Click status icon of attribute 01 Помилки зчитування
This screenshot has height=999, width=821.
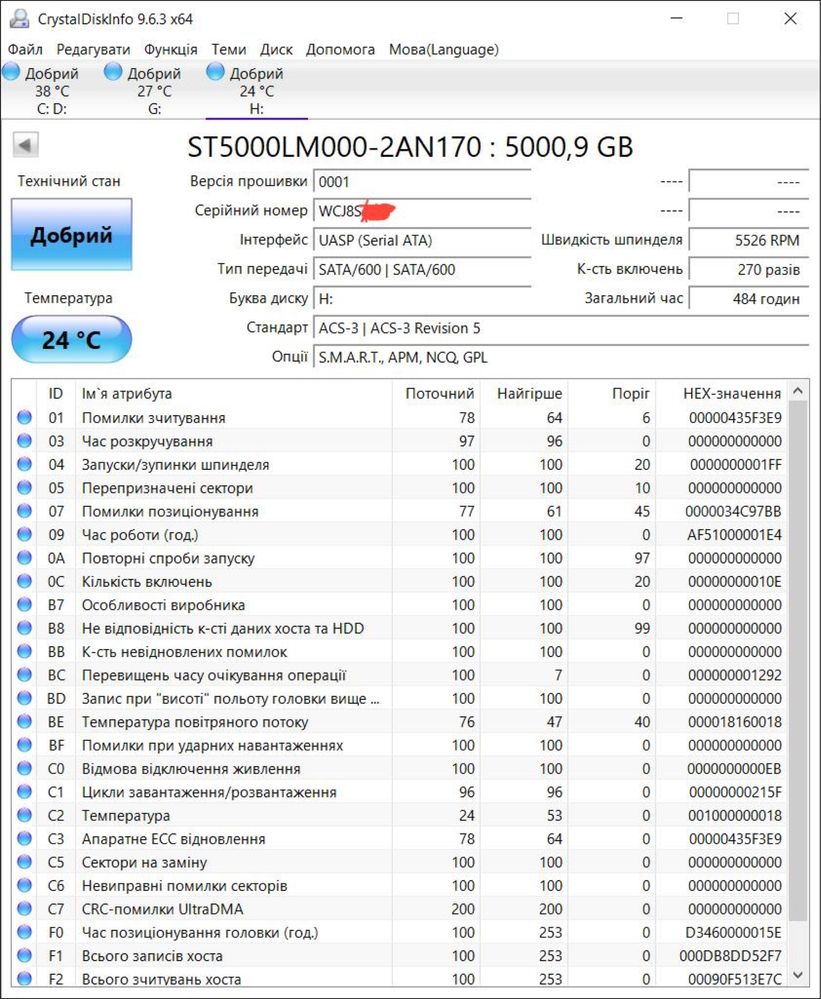24,417
